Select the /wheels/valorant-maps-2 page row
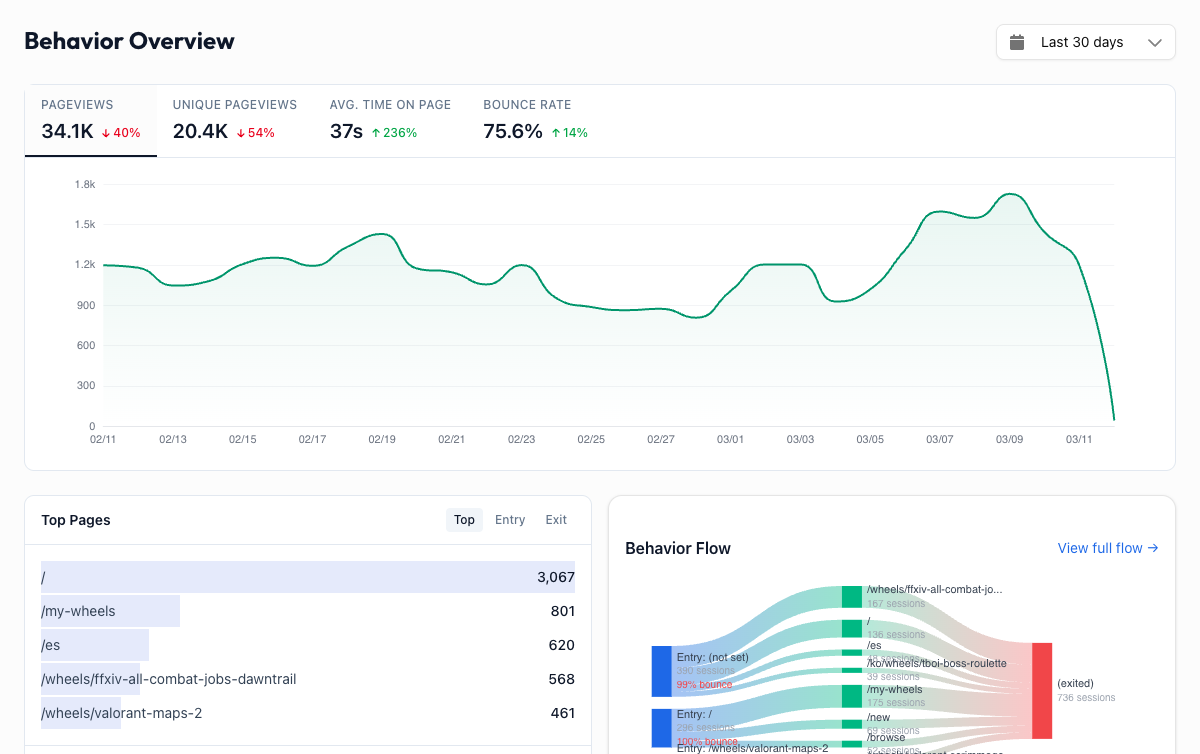The height and width of the screenshot is (754, 1200). (308, 713)
